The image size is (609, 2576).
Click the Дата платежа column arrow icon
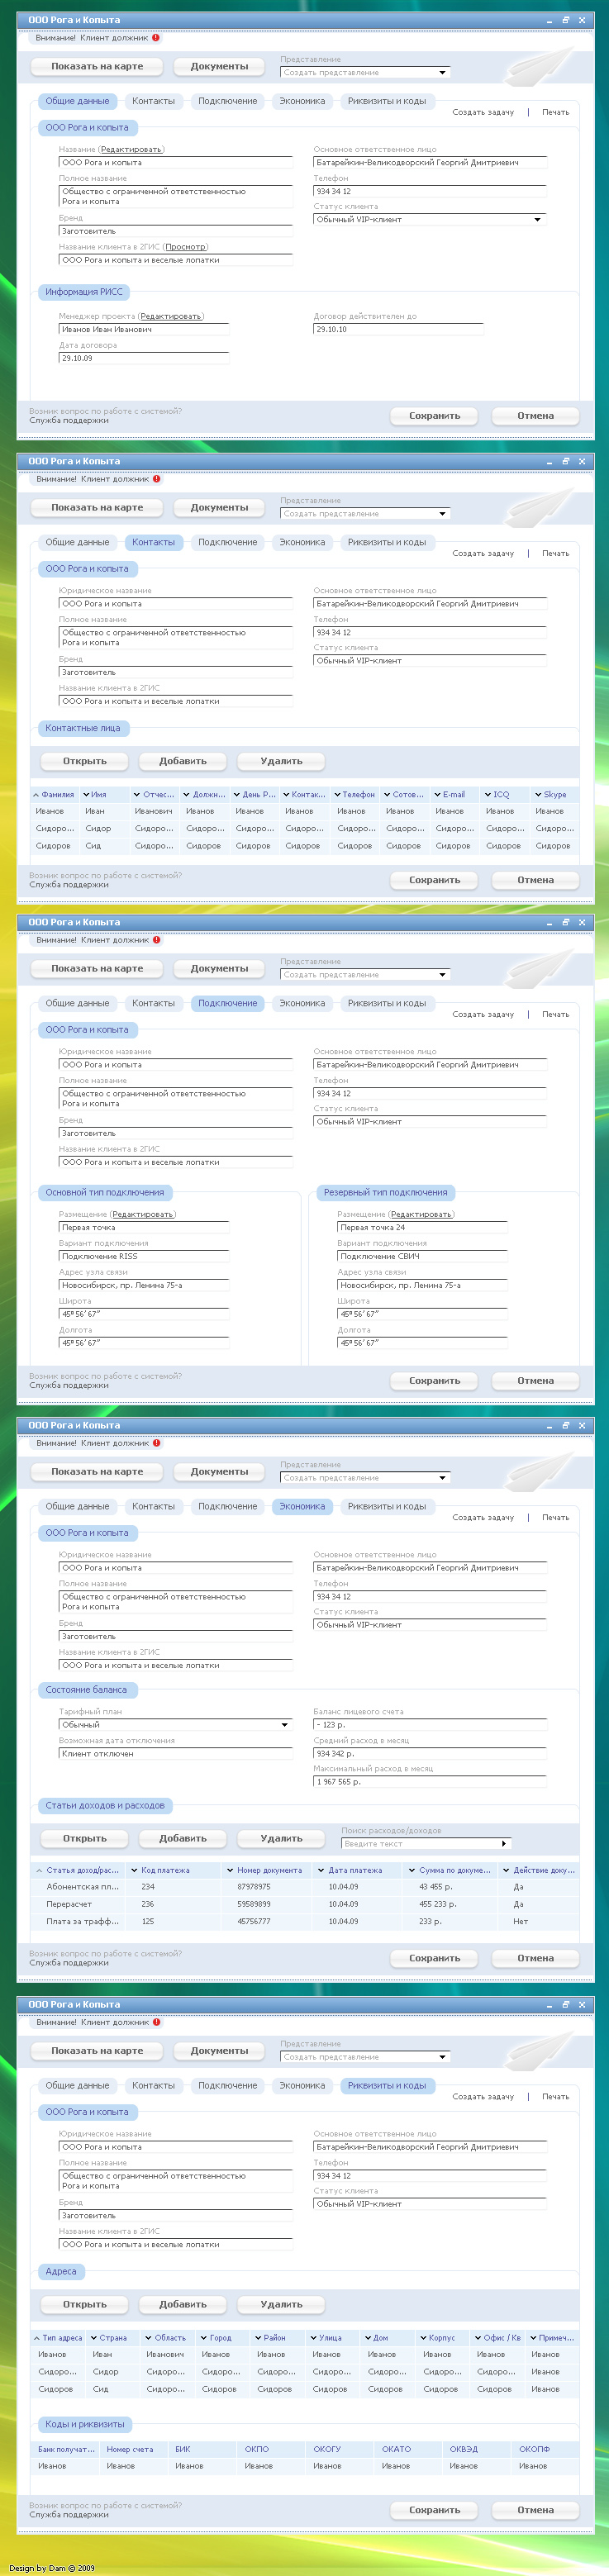pyautogui.click(x=321, y=1870)
